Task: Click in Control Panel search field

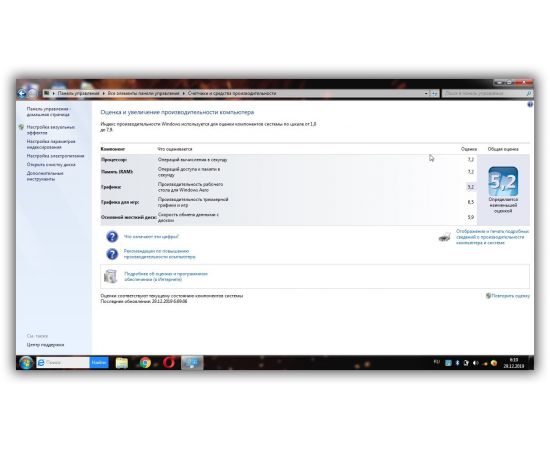Action: 484,93
